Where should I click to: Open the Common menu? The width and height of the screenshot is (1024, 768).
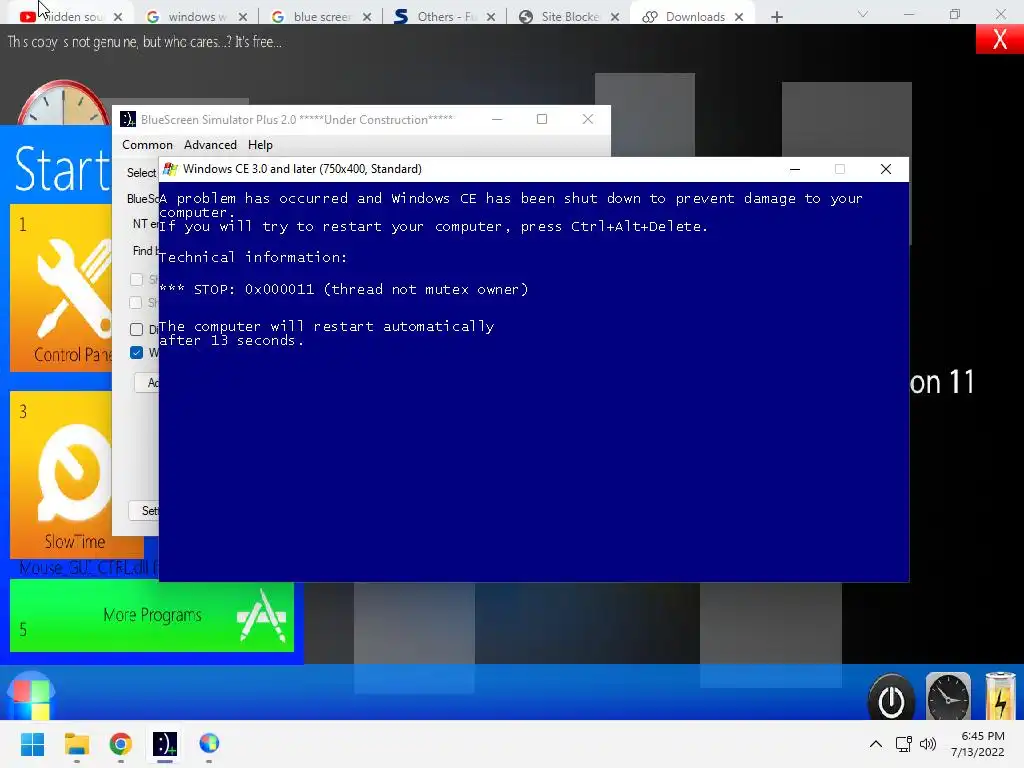[x=148, y=145]
